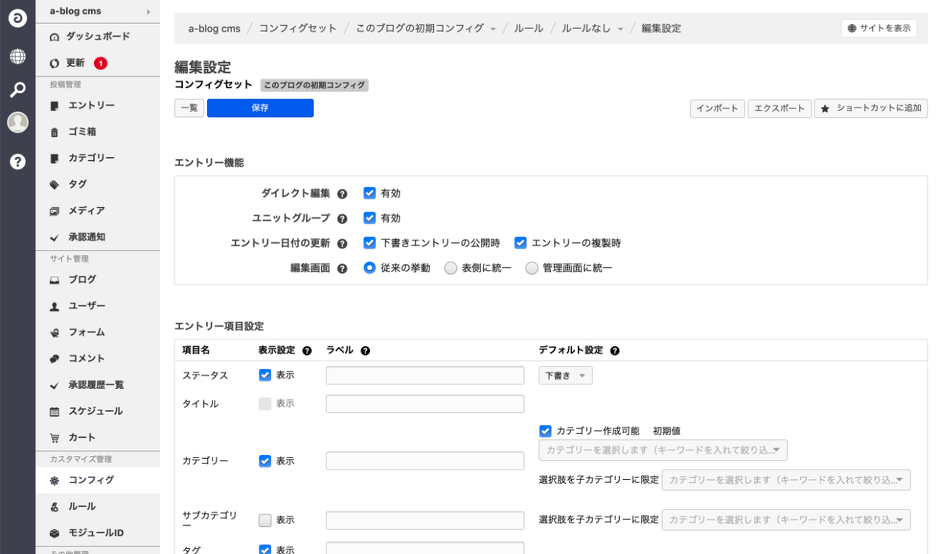
Task: Toggle ステータス 表示 checkbox
Action: 264,375
